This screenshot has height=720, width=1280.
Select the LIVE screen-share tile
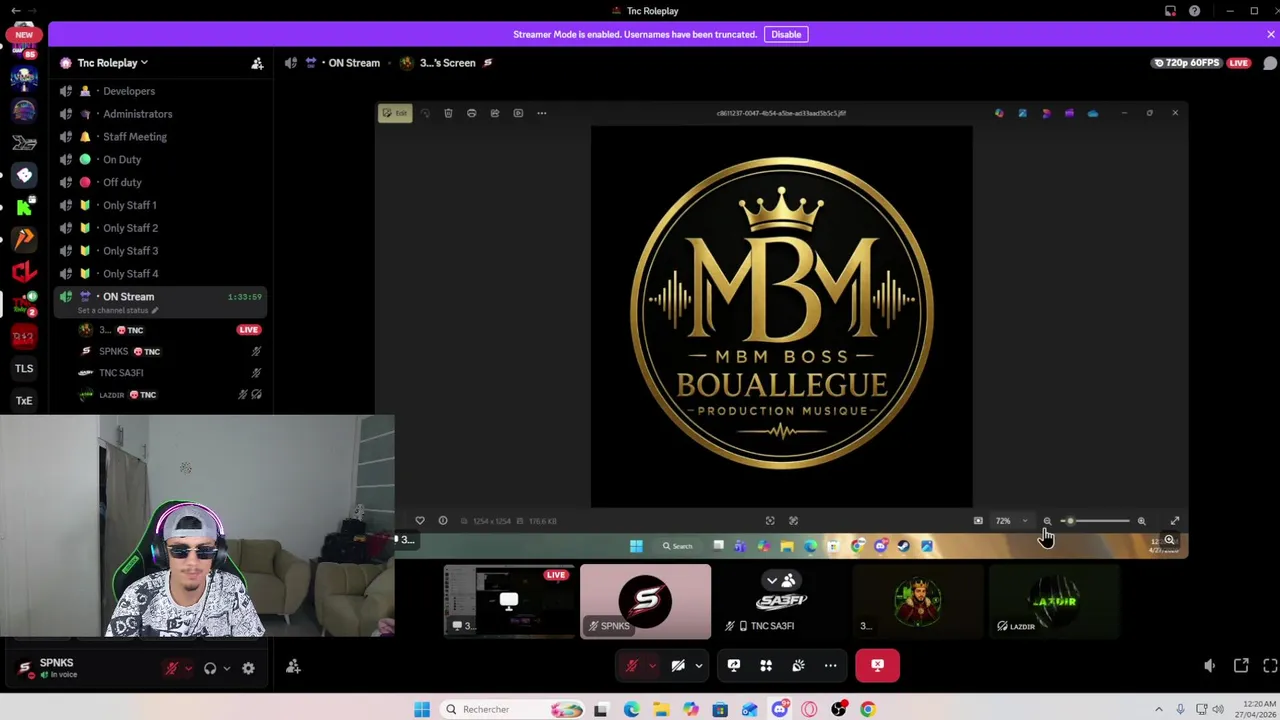[509, 602]
